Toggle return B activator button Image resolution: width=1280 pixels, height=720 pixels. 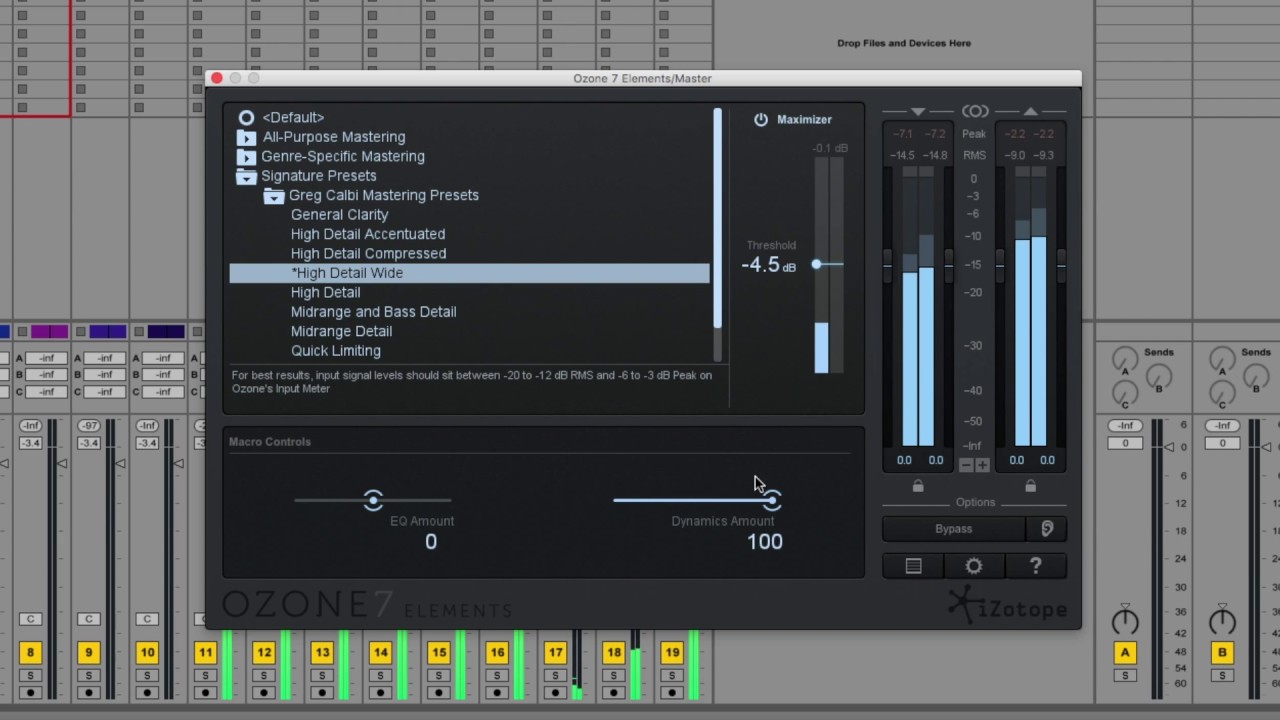coord(1222,652)
